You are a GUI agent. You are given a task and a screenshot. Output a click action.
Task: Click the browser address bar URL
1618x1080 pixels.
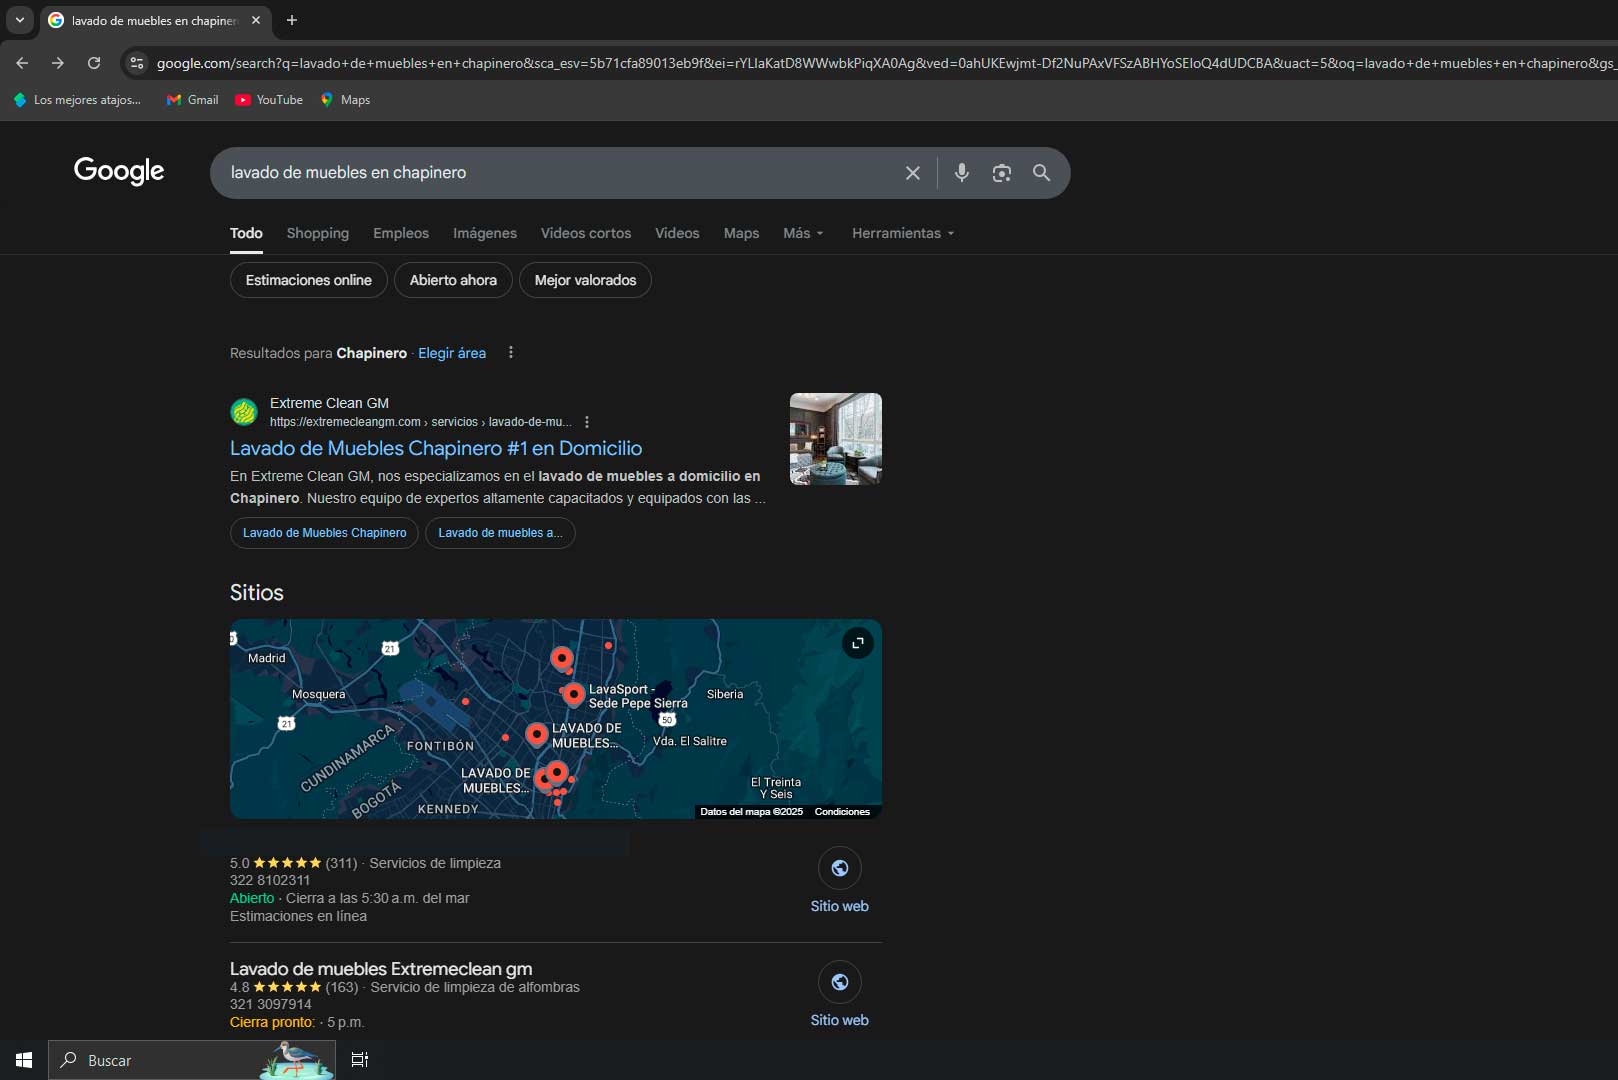885,63
